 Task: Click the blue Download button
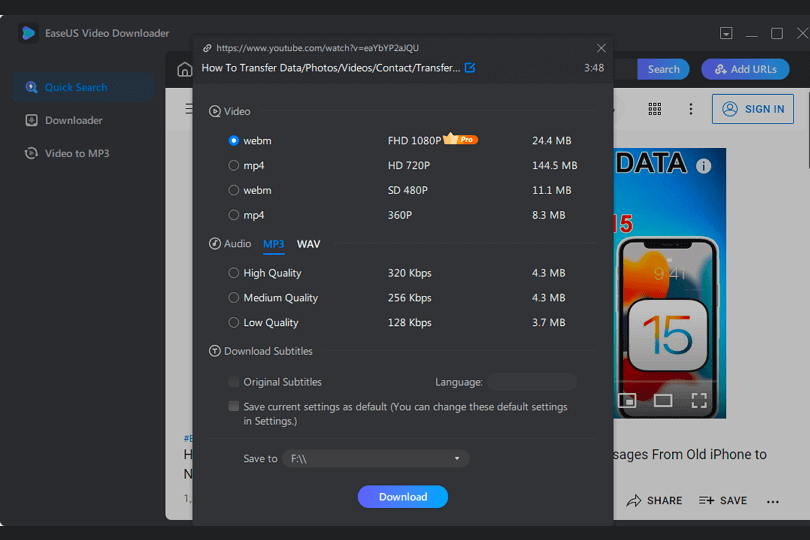tap(403, 497)
